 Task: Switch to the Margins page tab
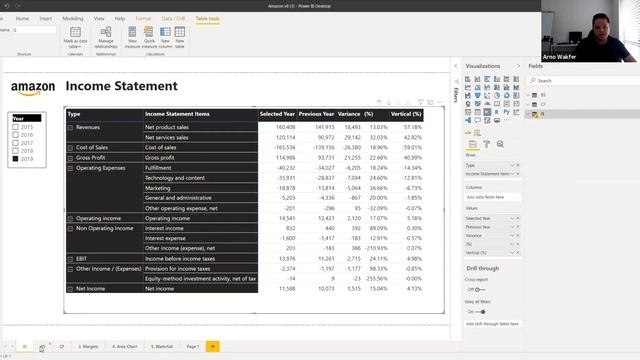point(88,347)
